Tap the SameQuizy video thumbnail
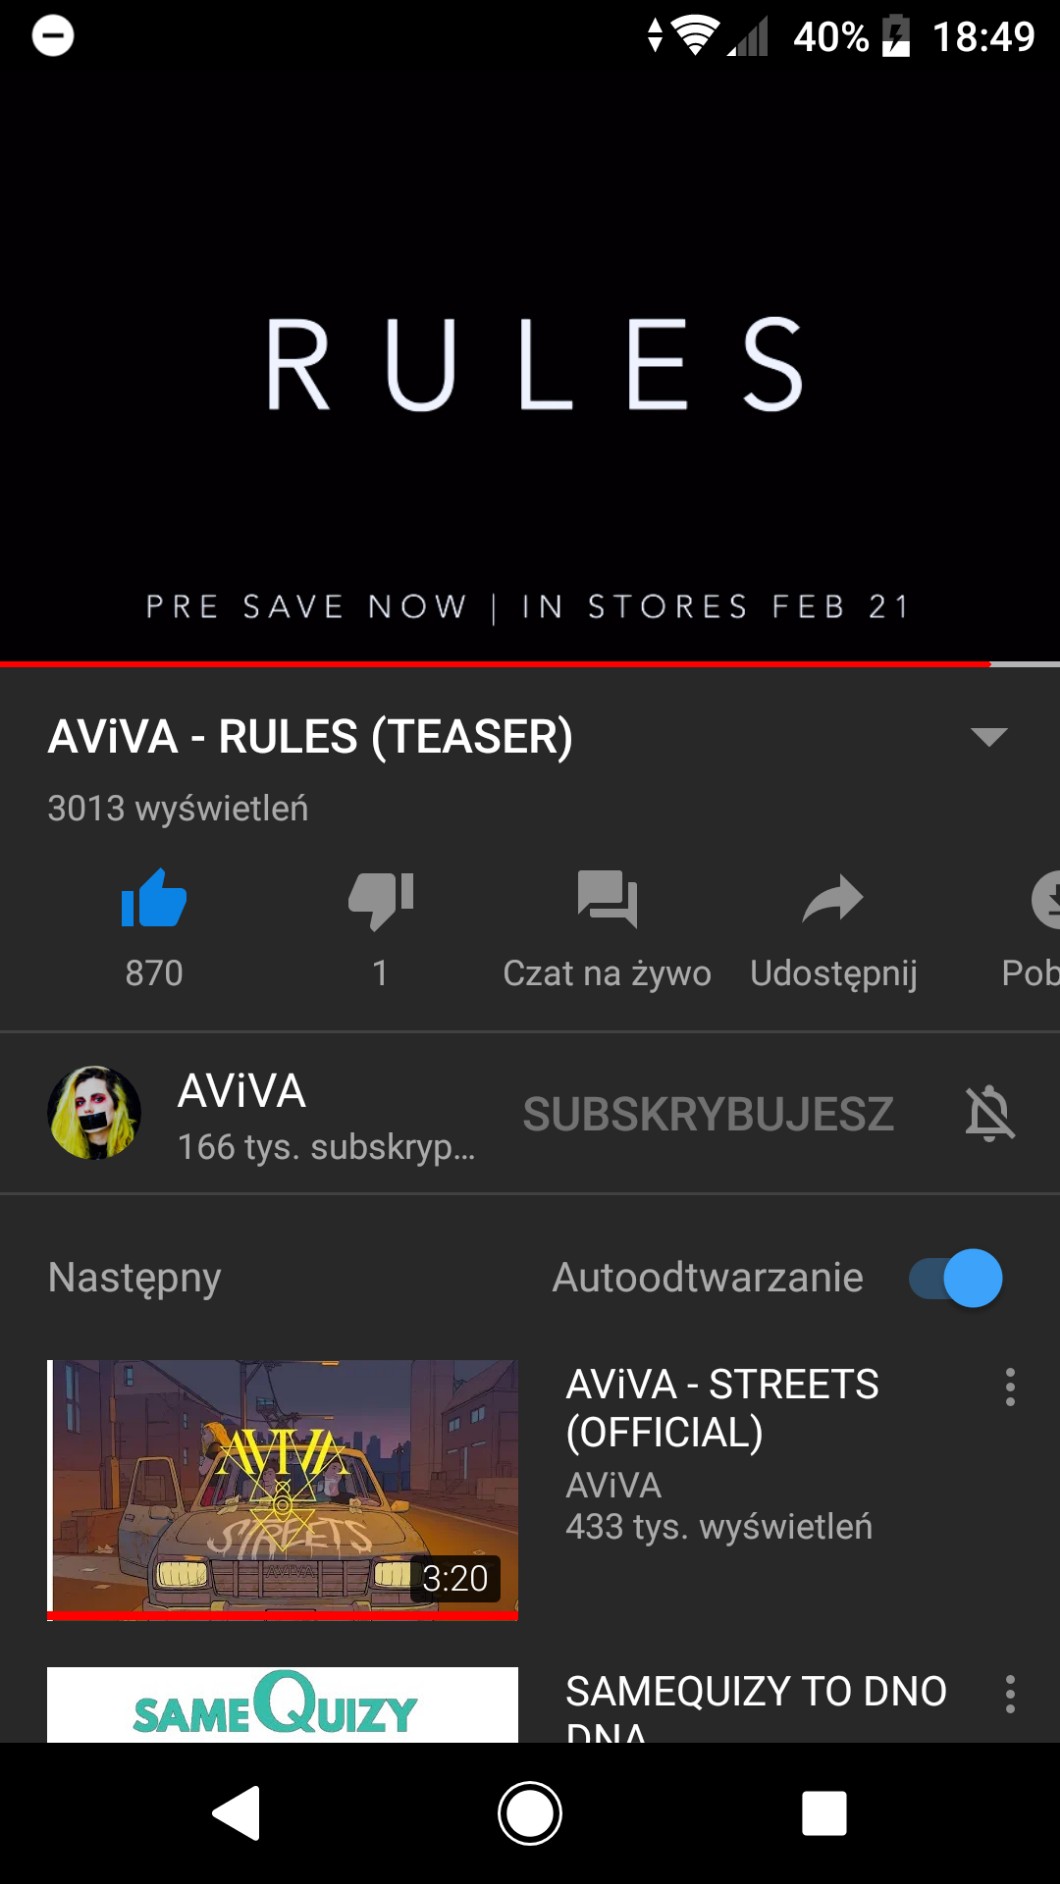 coord(282,1704)
